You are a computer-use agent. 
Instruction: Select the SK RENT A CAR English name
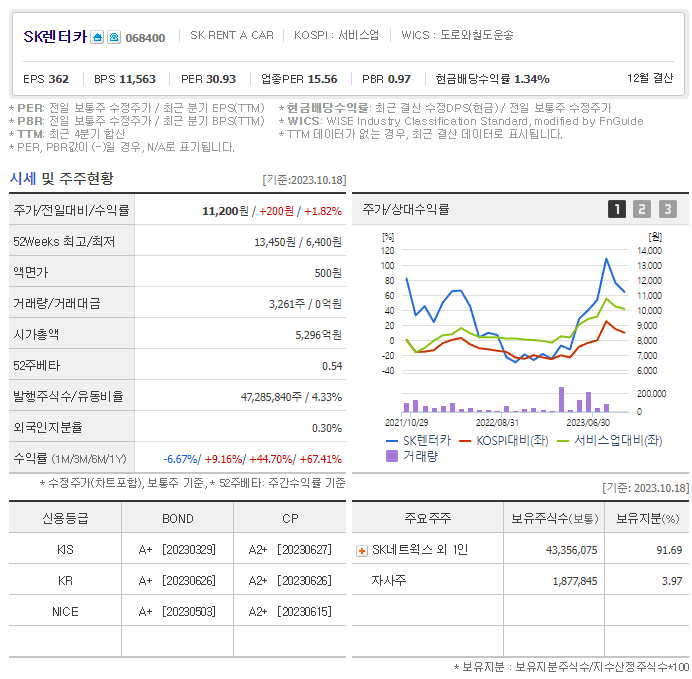pyautogui.click(x=232, y=35)
